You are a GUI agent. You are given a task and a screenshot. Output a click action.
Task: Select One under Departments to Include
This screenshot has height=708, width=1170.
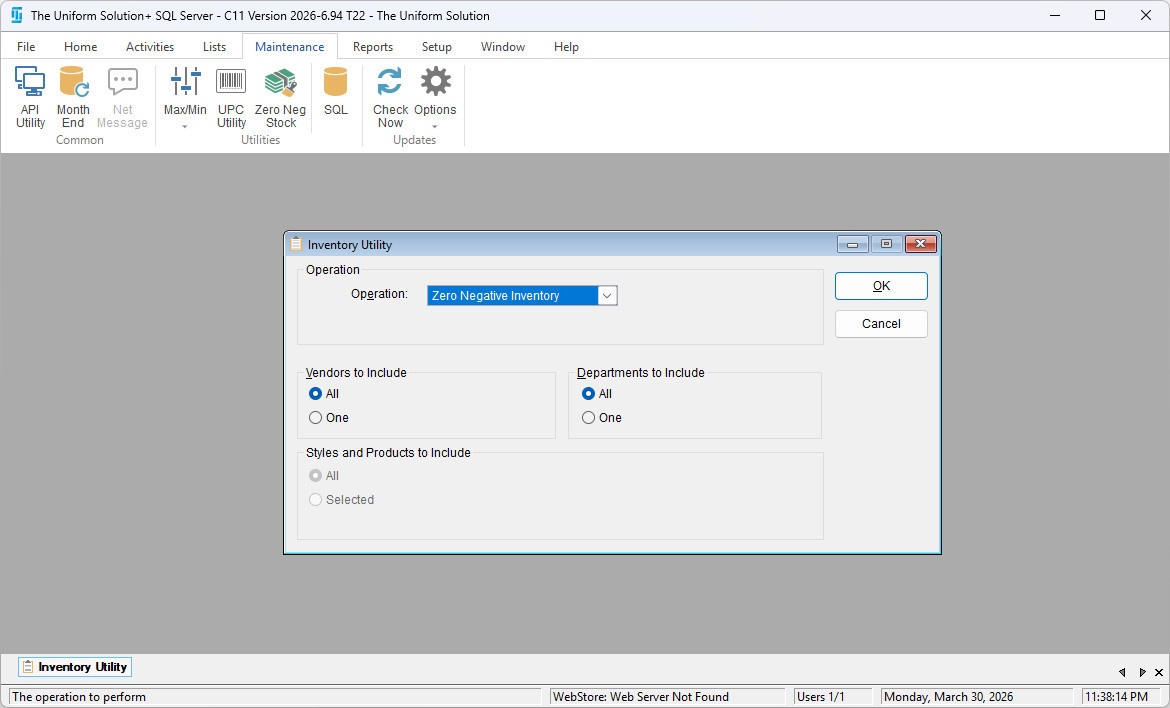pyautogui.click(x=589, y=418)
